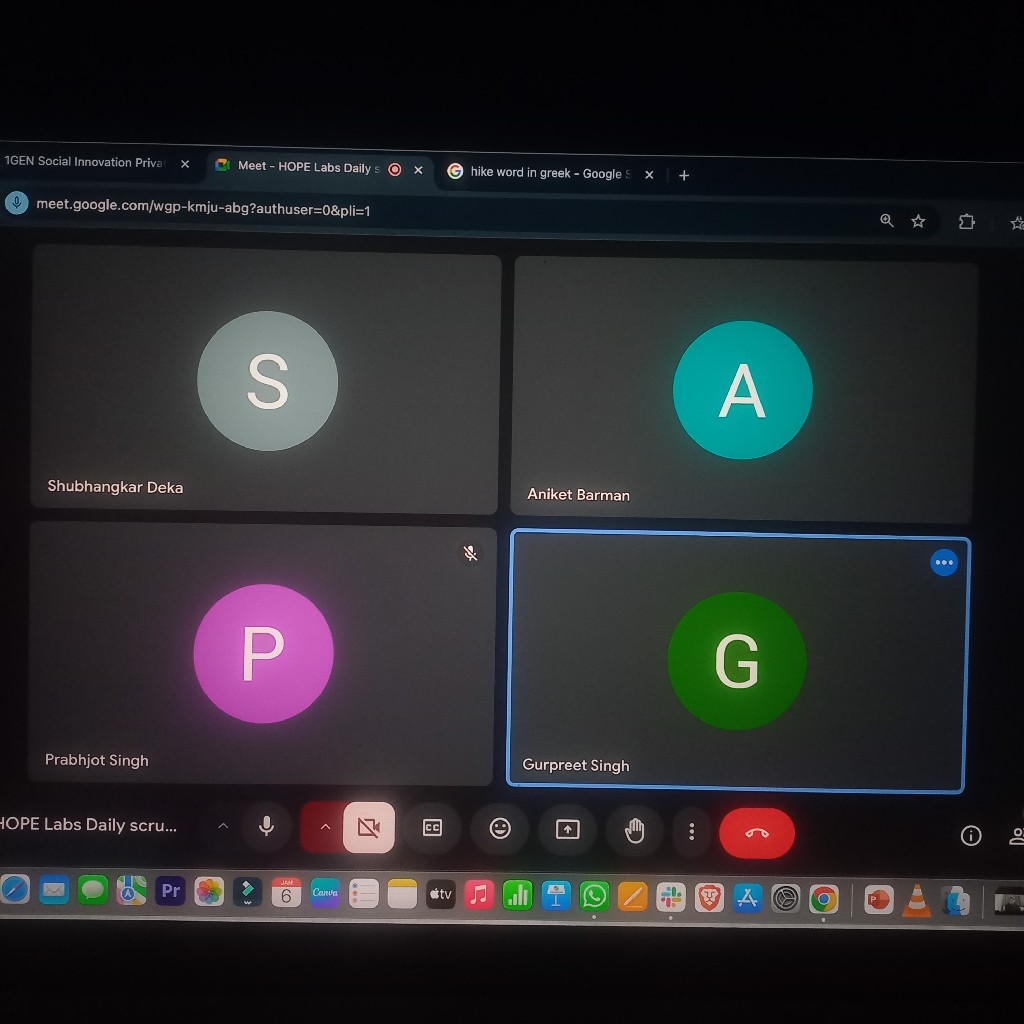The image size is (1024, 1024).
Task: Close the 1GEN Social Innovation tab
Action: coord(185,164)
